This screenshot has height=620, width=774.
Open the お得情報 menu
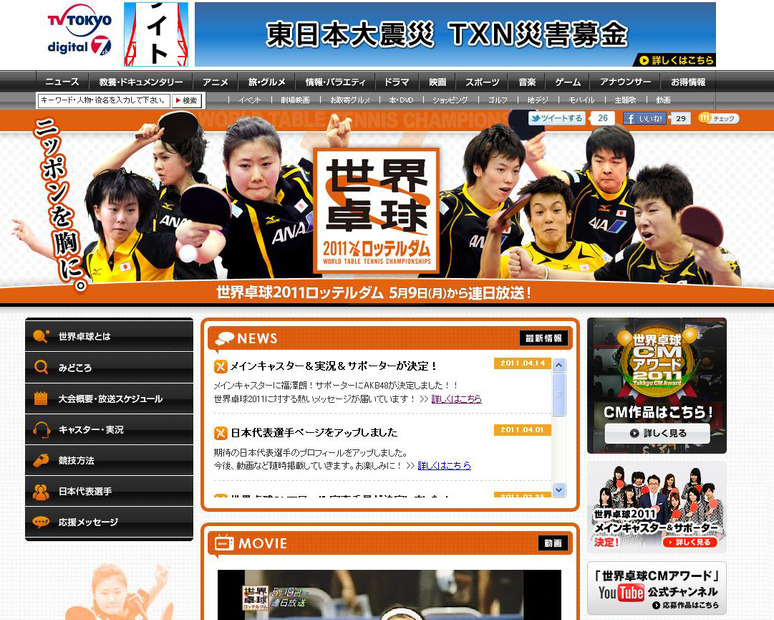pyautogui.click(x=688, y=82)
